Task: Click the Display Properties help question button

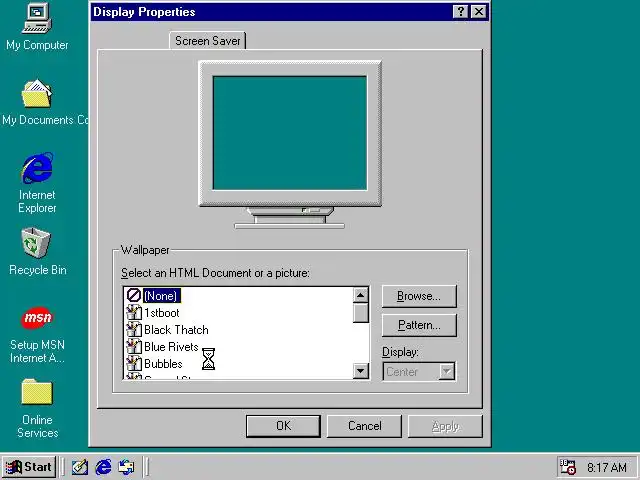Action: [x=460, y=11]
